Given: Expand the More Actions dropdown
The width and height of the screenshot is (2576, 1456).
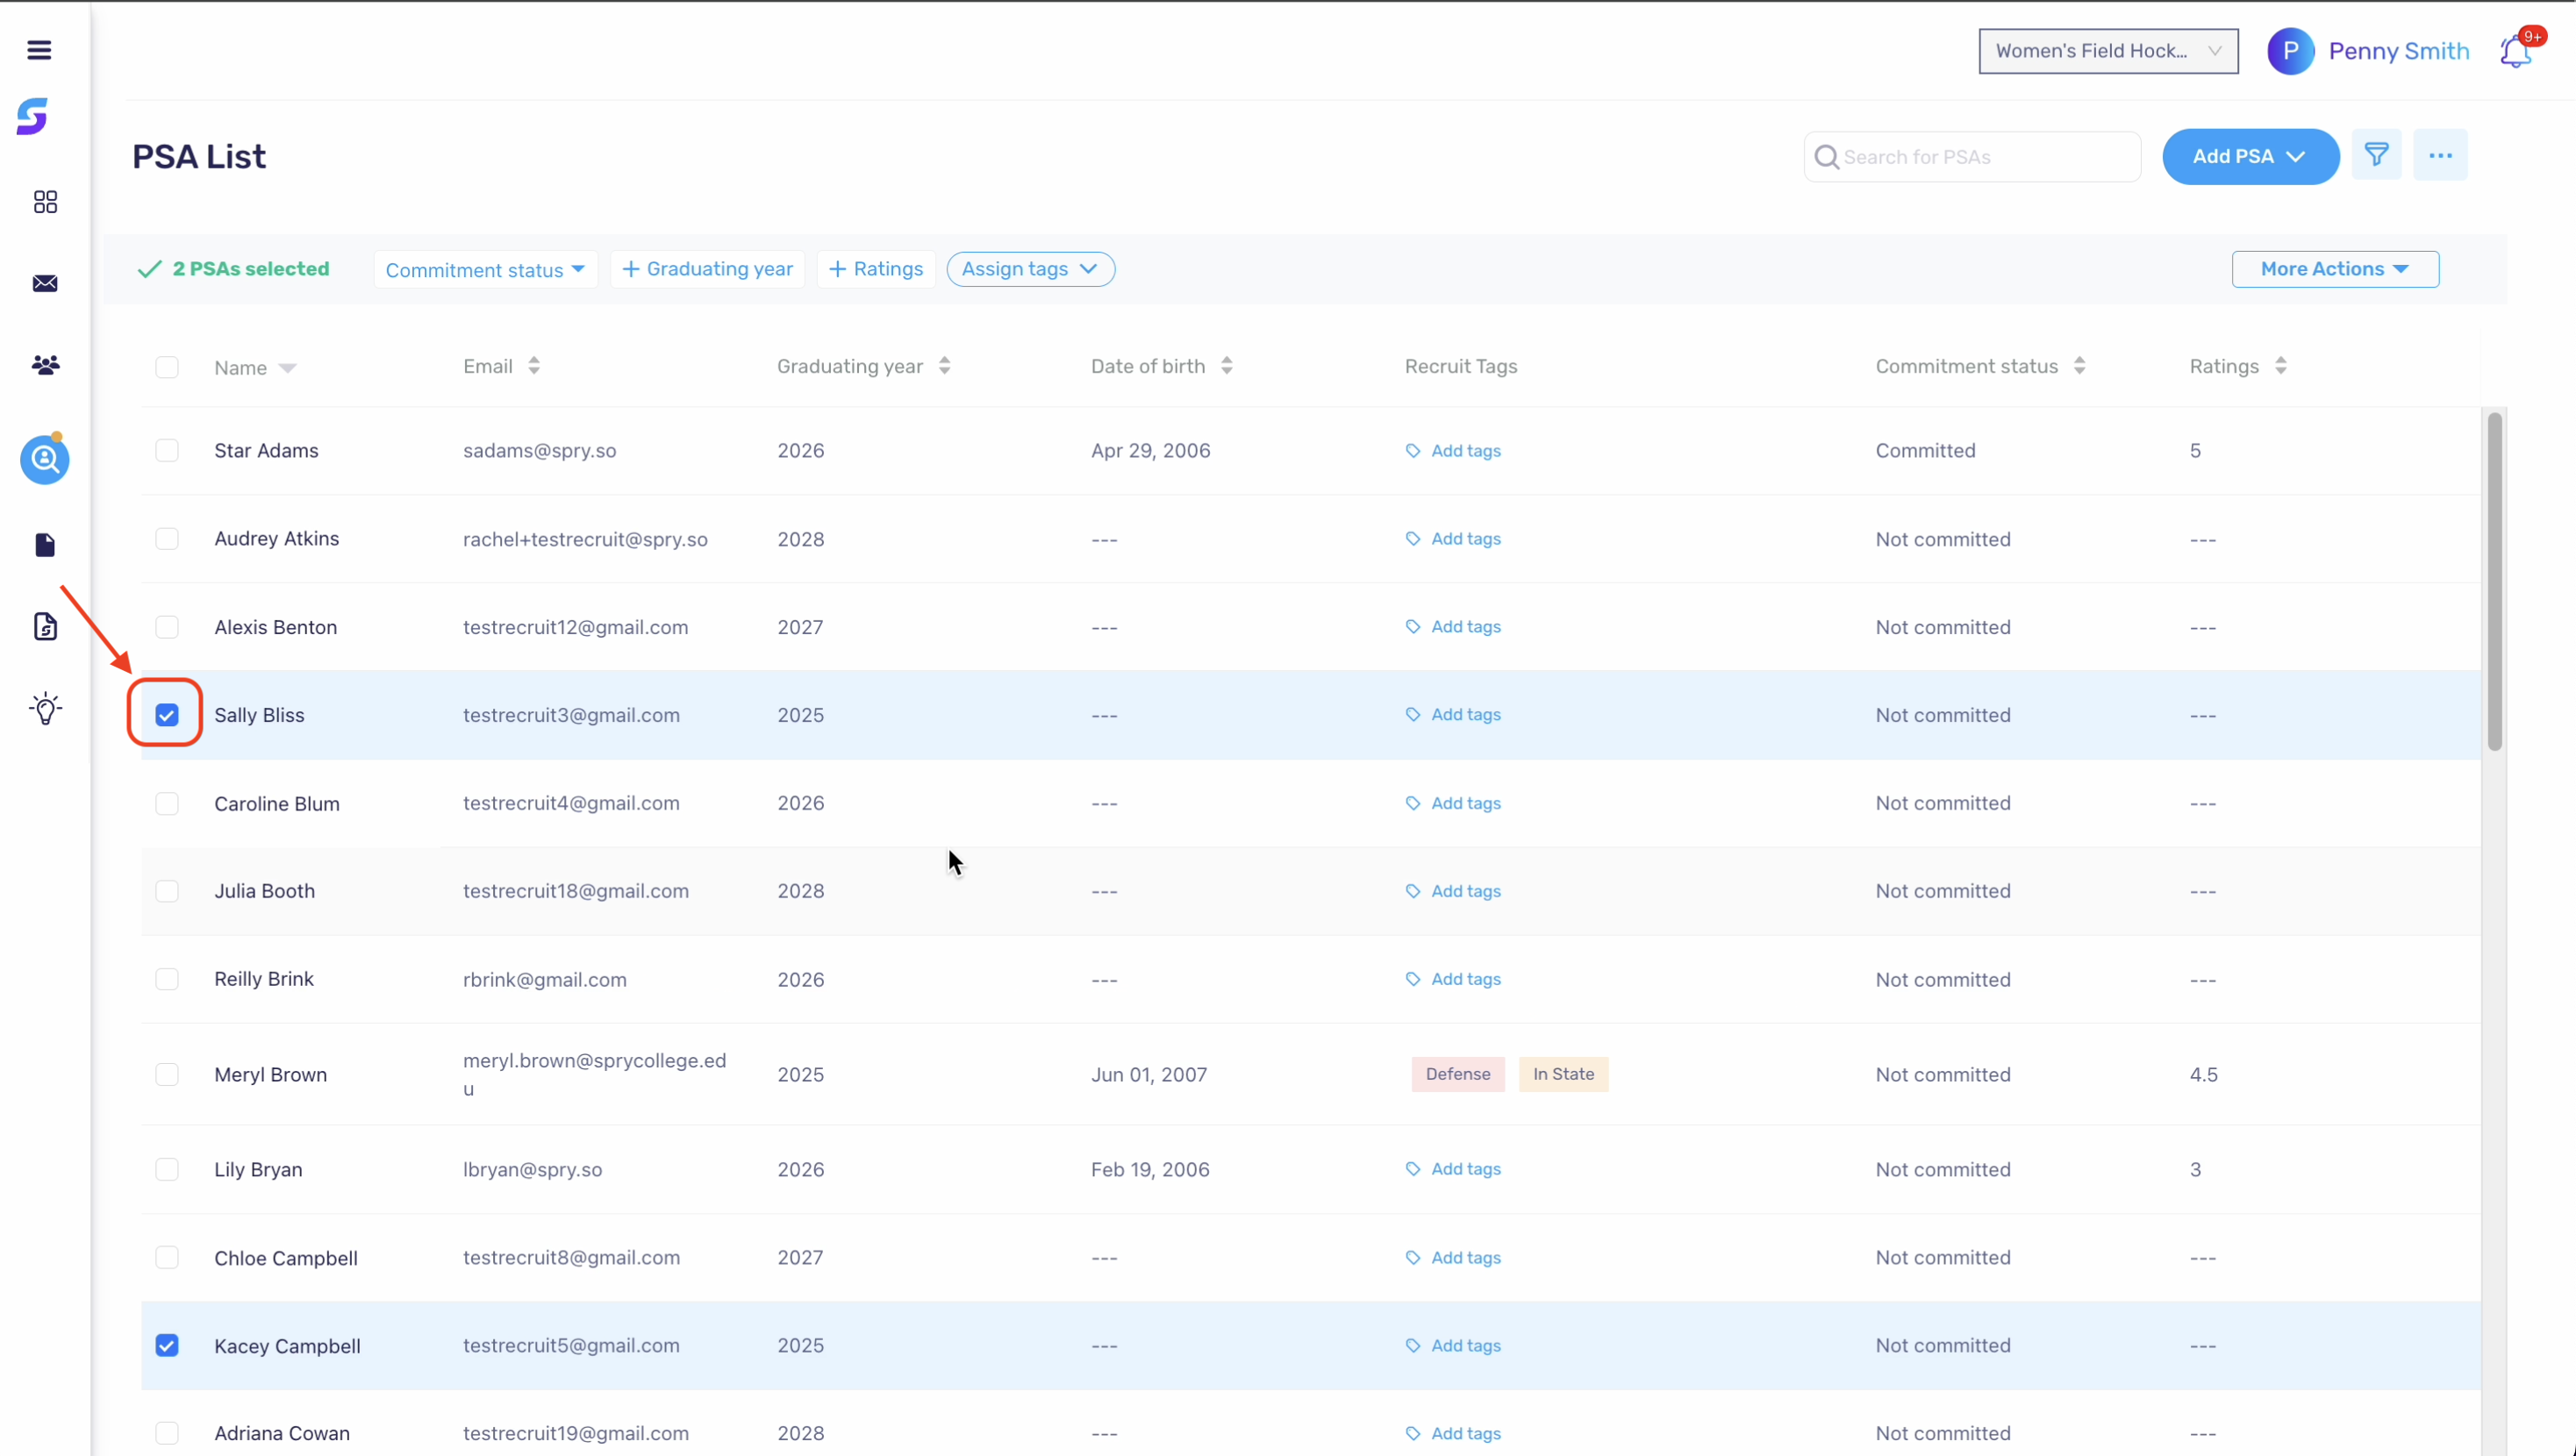Looking at the screenshot, I should 2335,269.
